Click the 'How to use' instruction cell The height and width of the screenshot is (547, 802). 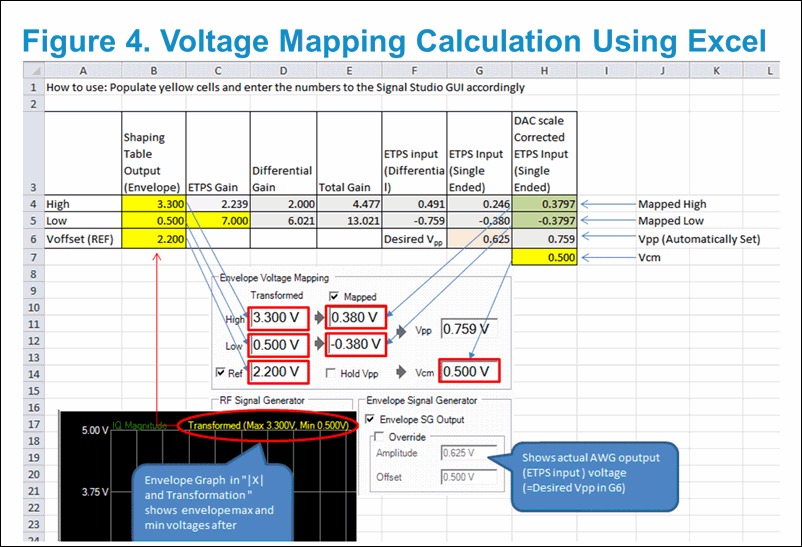coord(285,87)
